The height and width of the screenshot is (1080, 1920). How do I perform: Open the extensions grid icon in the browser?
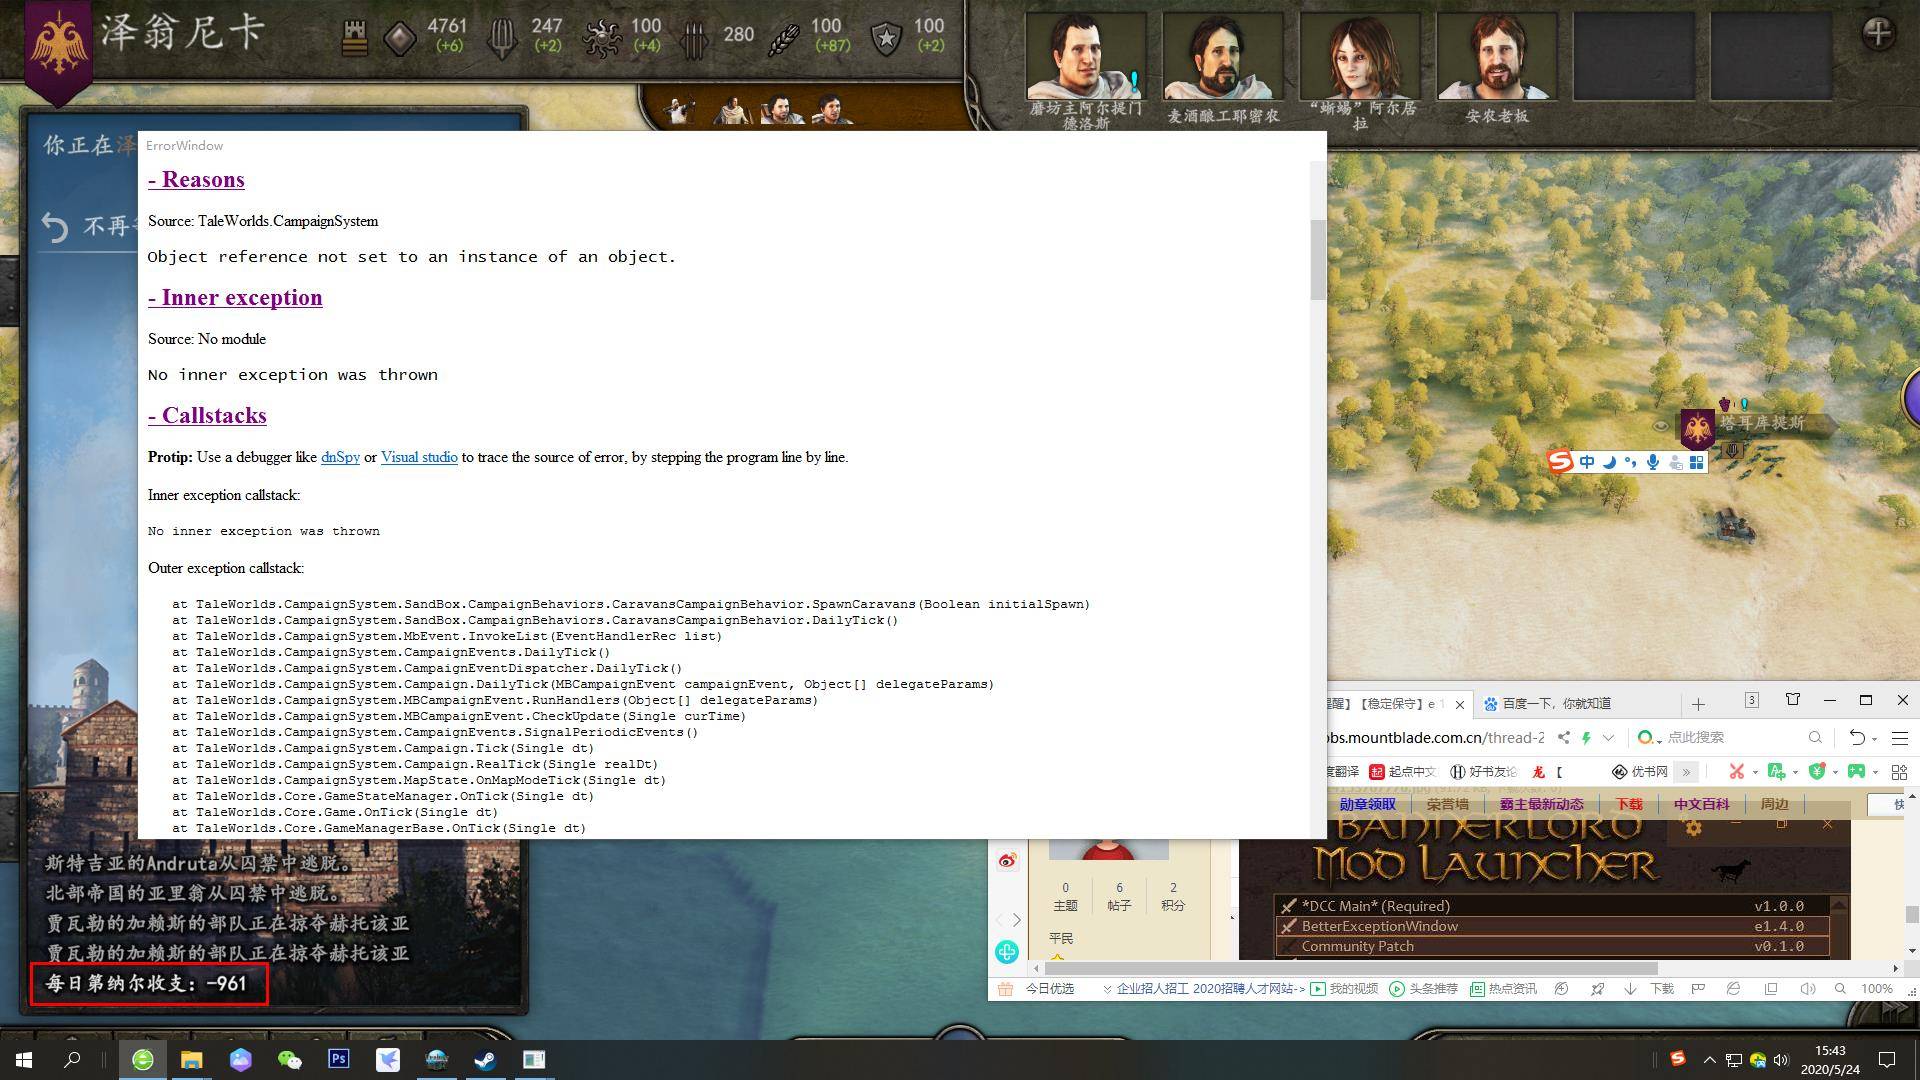point(1900,771)
